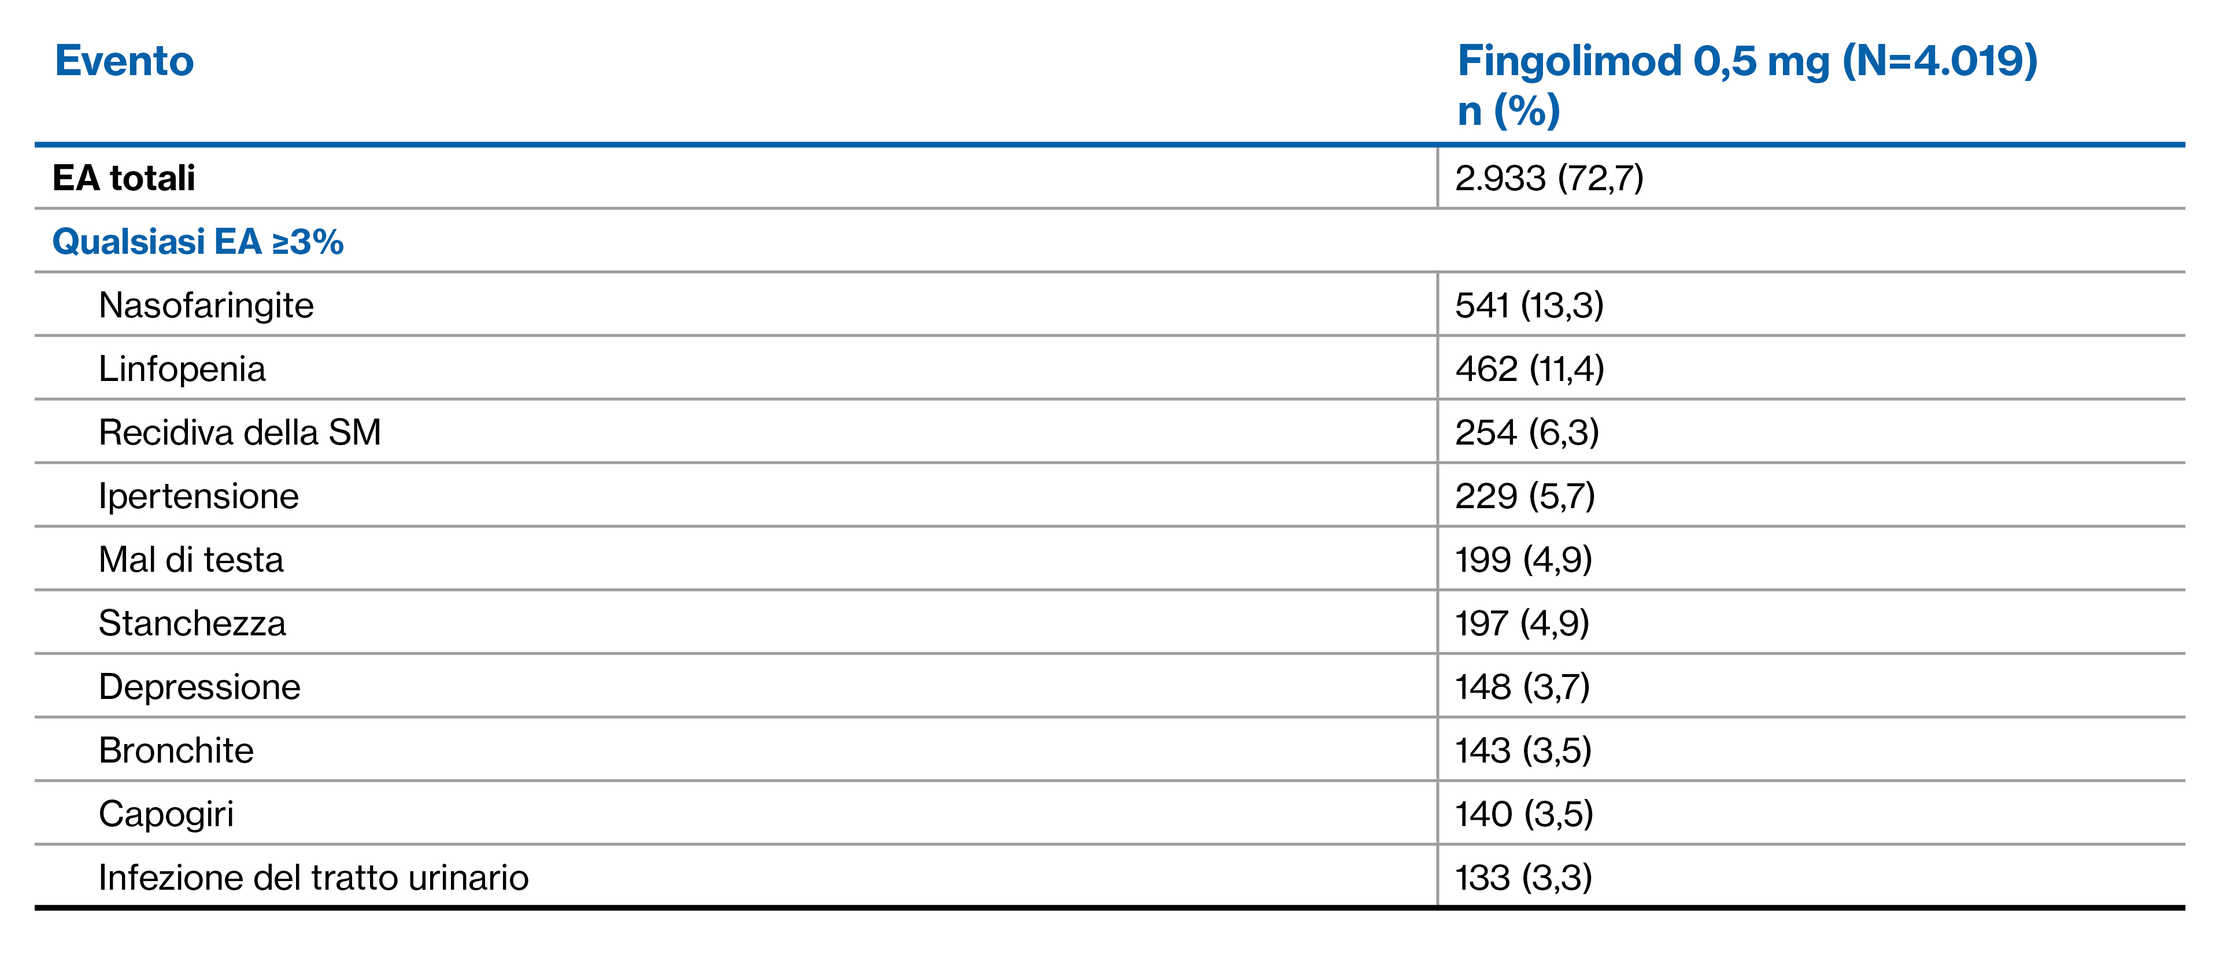The image size is (2220, 962).
Task: Click the Qualsiasi EA ≥3% subheading
Action: (x=198, y=242)
